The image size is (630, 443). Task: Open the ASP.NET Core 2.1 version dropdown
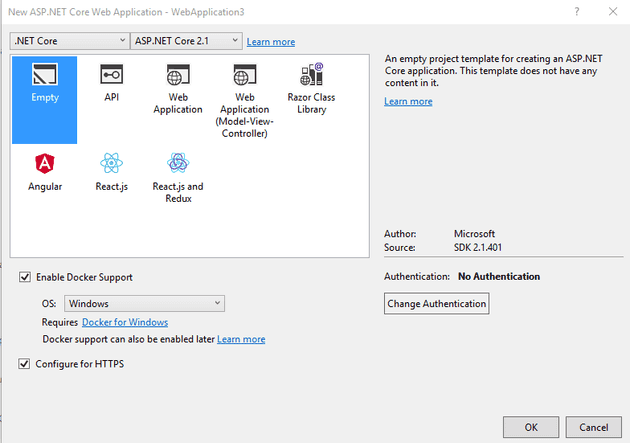coord(186,41)
